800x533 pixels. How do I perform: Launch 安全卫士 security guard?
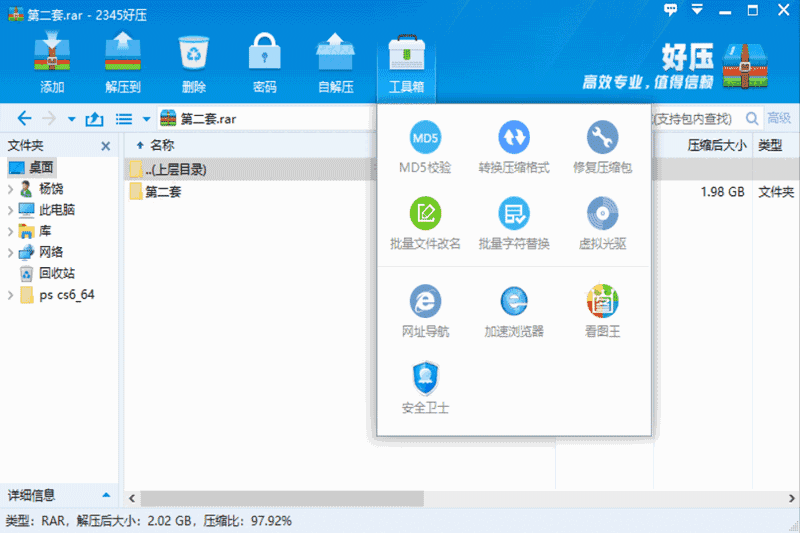(x=425, y=388)
